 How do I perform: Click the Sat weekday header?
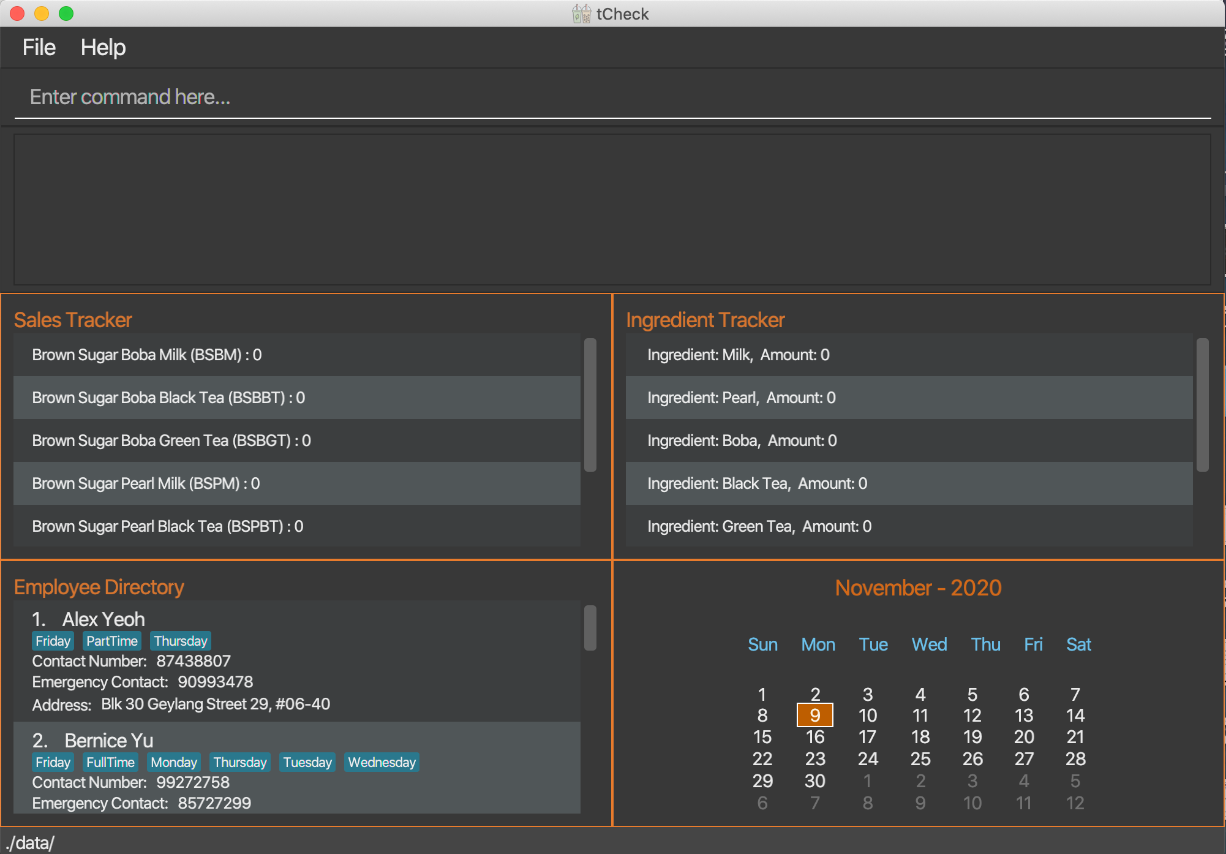[1079, 645]
